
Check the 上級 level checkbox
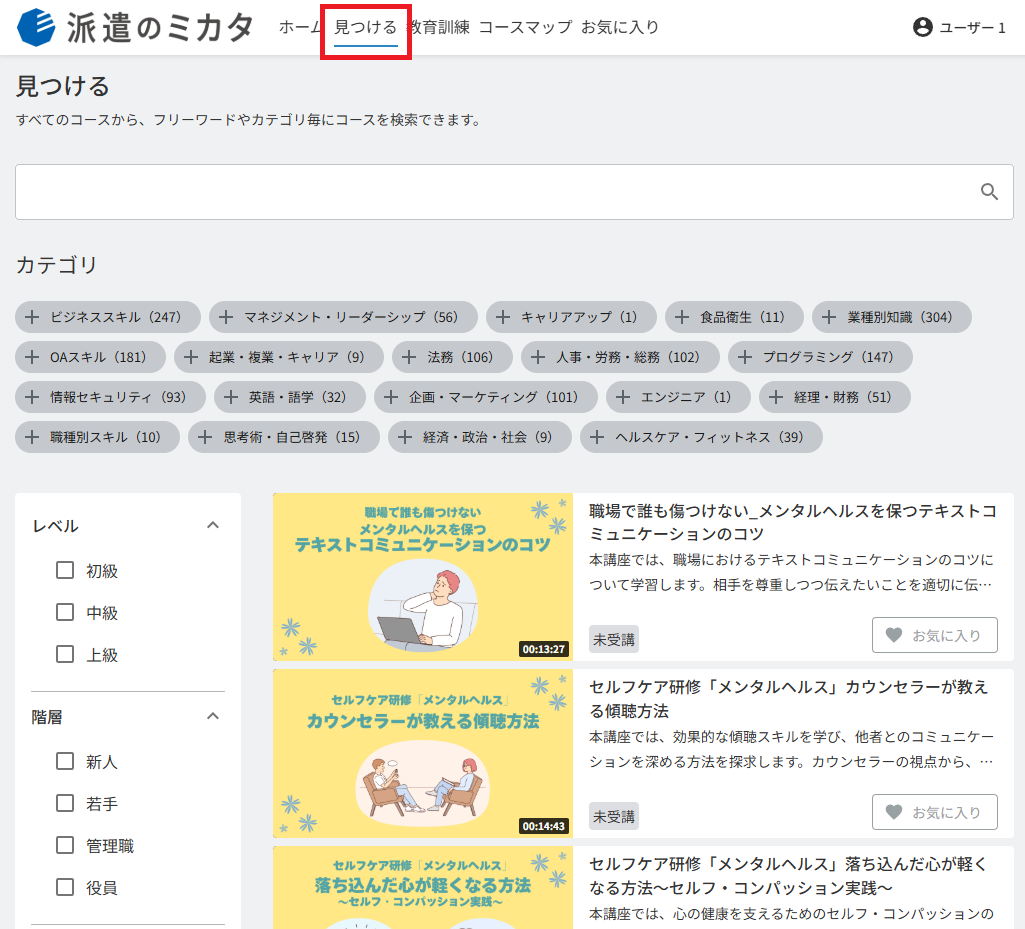pos(65,654)
